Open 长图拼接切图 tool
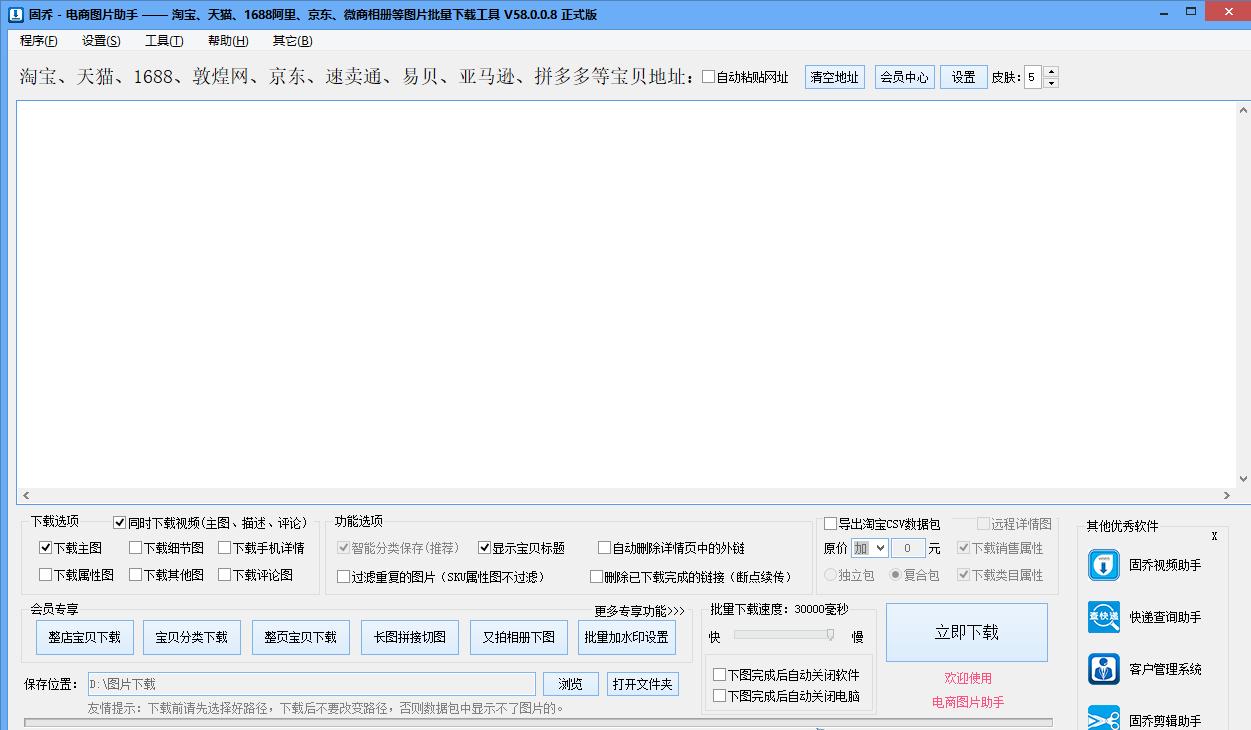The width and height of the screenshot is (1251, 730). click(409, 636)
